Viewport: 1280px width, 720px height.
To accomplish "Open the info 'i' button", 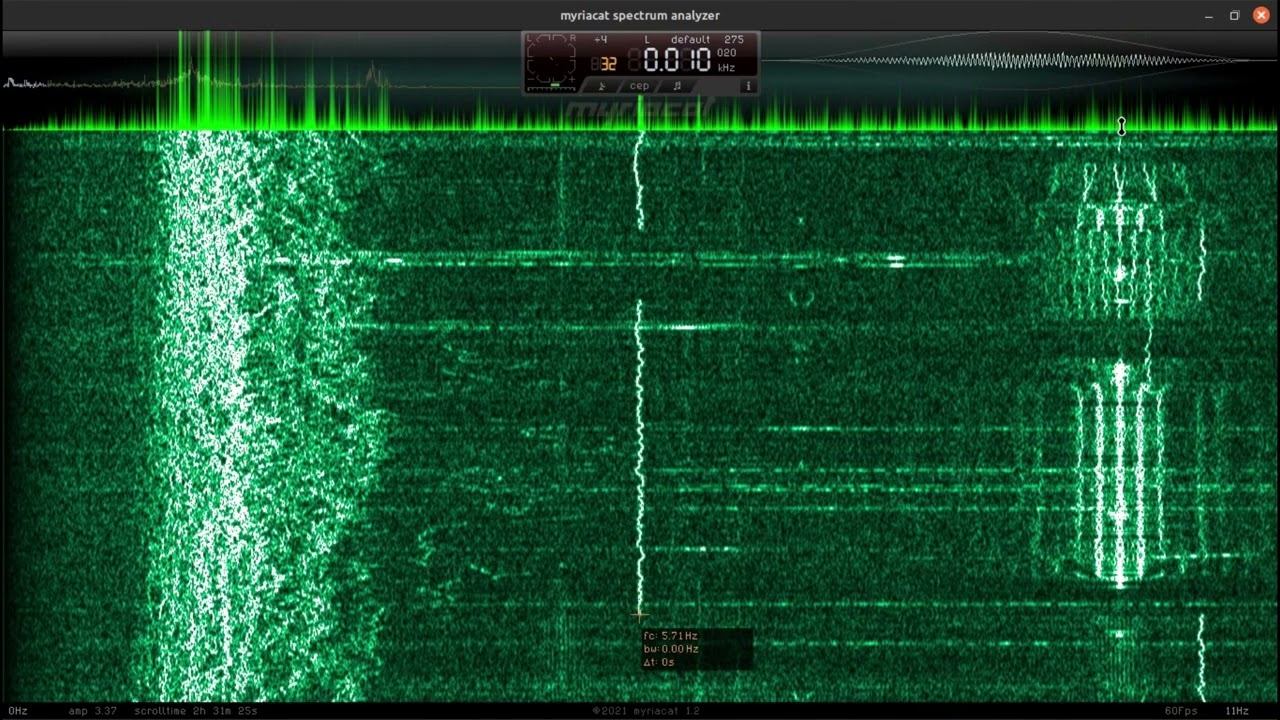I will tap(748, 86).
